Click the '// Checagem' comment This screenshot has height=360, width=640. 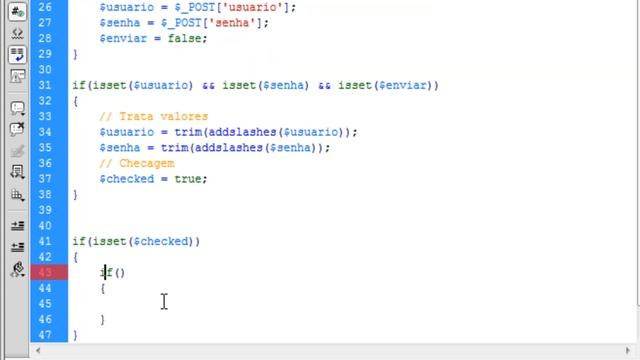coord(137,163)
